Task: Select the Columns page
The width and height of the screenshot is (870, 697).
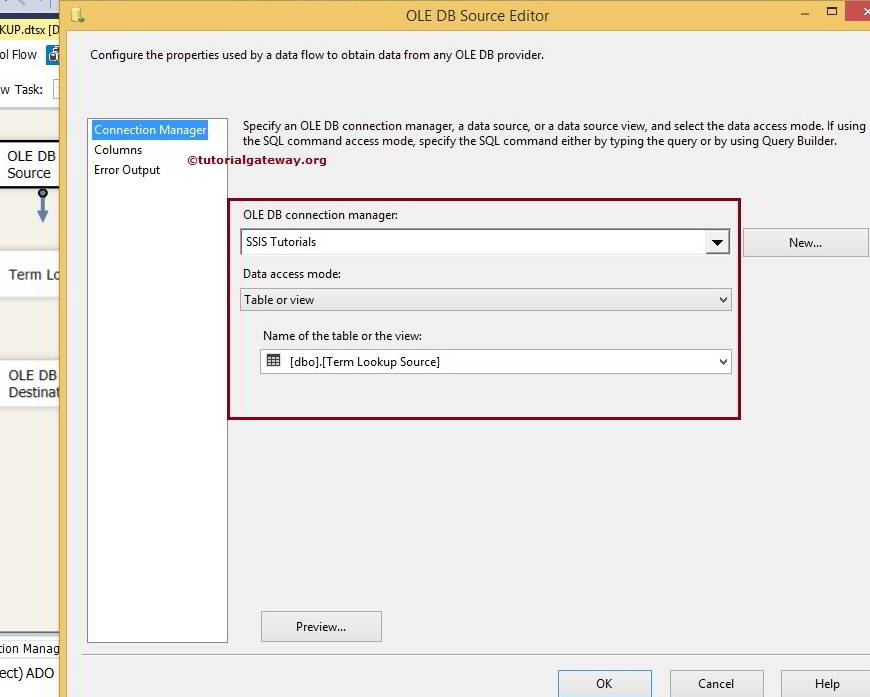Action: click(117, 148)
